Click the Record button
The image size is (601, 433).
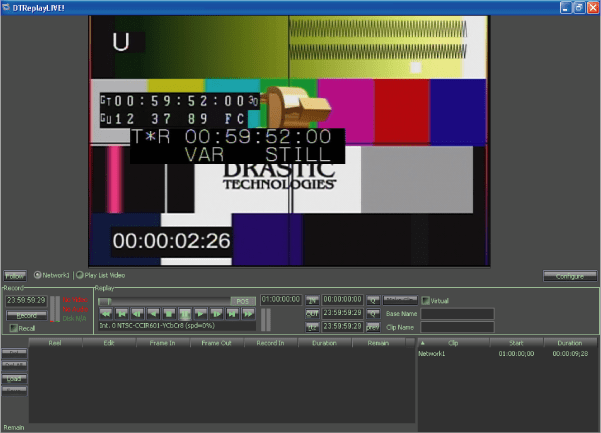point(27,315)
